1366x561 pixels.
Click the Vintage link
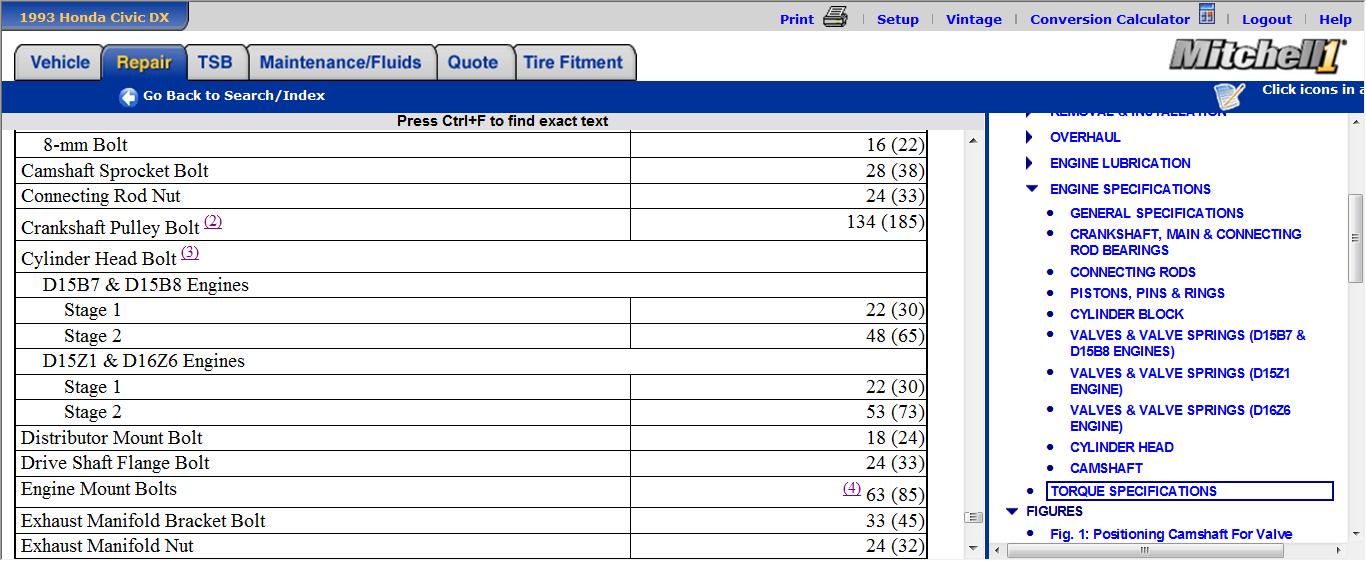pos(974,19)
